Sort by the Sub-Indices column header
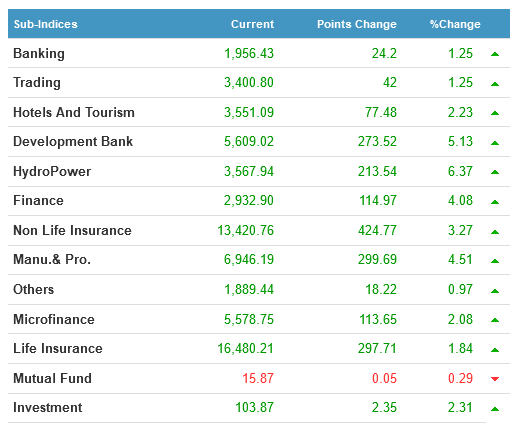519x426 pixels. pyautogui.click(x=46, y=24)
